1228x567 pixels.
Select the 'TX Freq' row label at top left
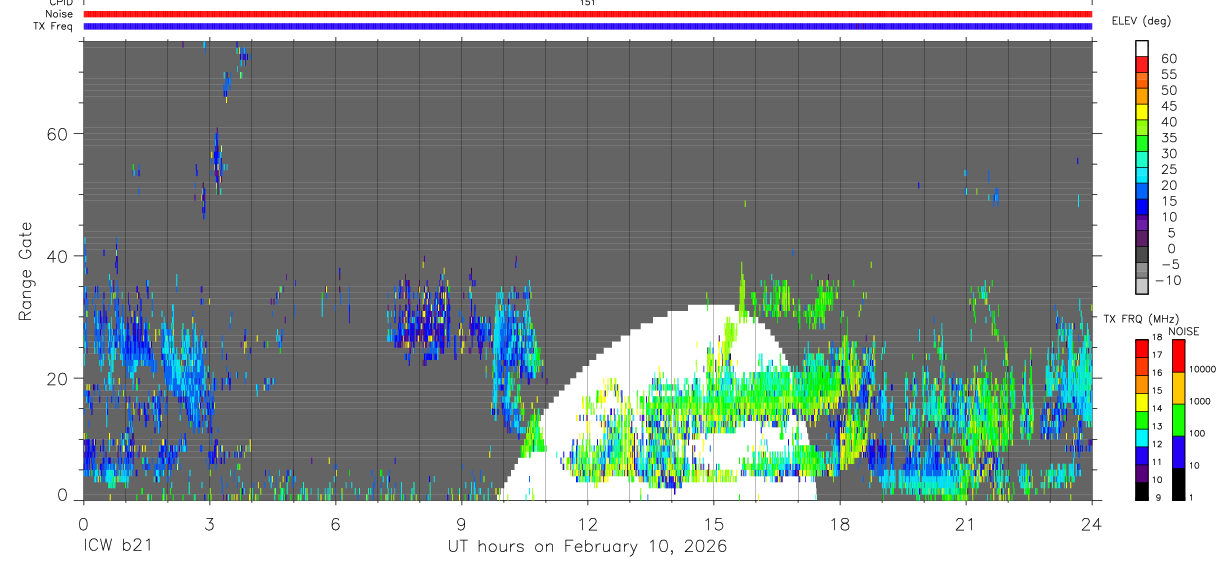click(53, 26)
